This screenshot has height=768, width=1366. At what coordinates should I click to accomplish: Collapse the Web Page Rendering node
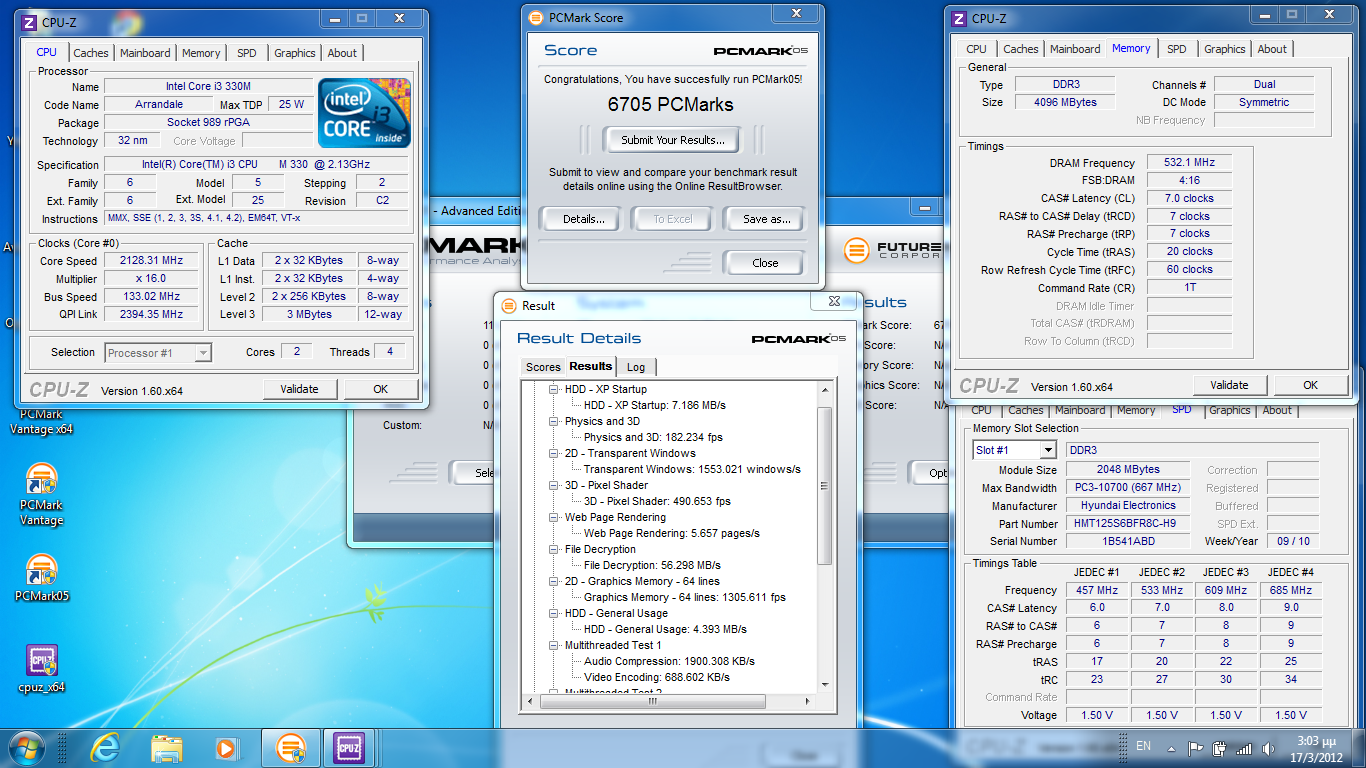[x=555, y=517]
